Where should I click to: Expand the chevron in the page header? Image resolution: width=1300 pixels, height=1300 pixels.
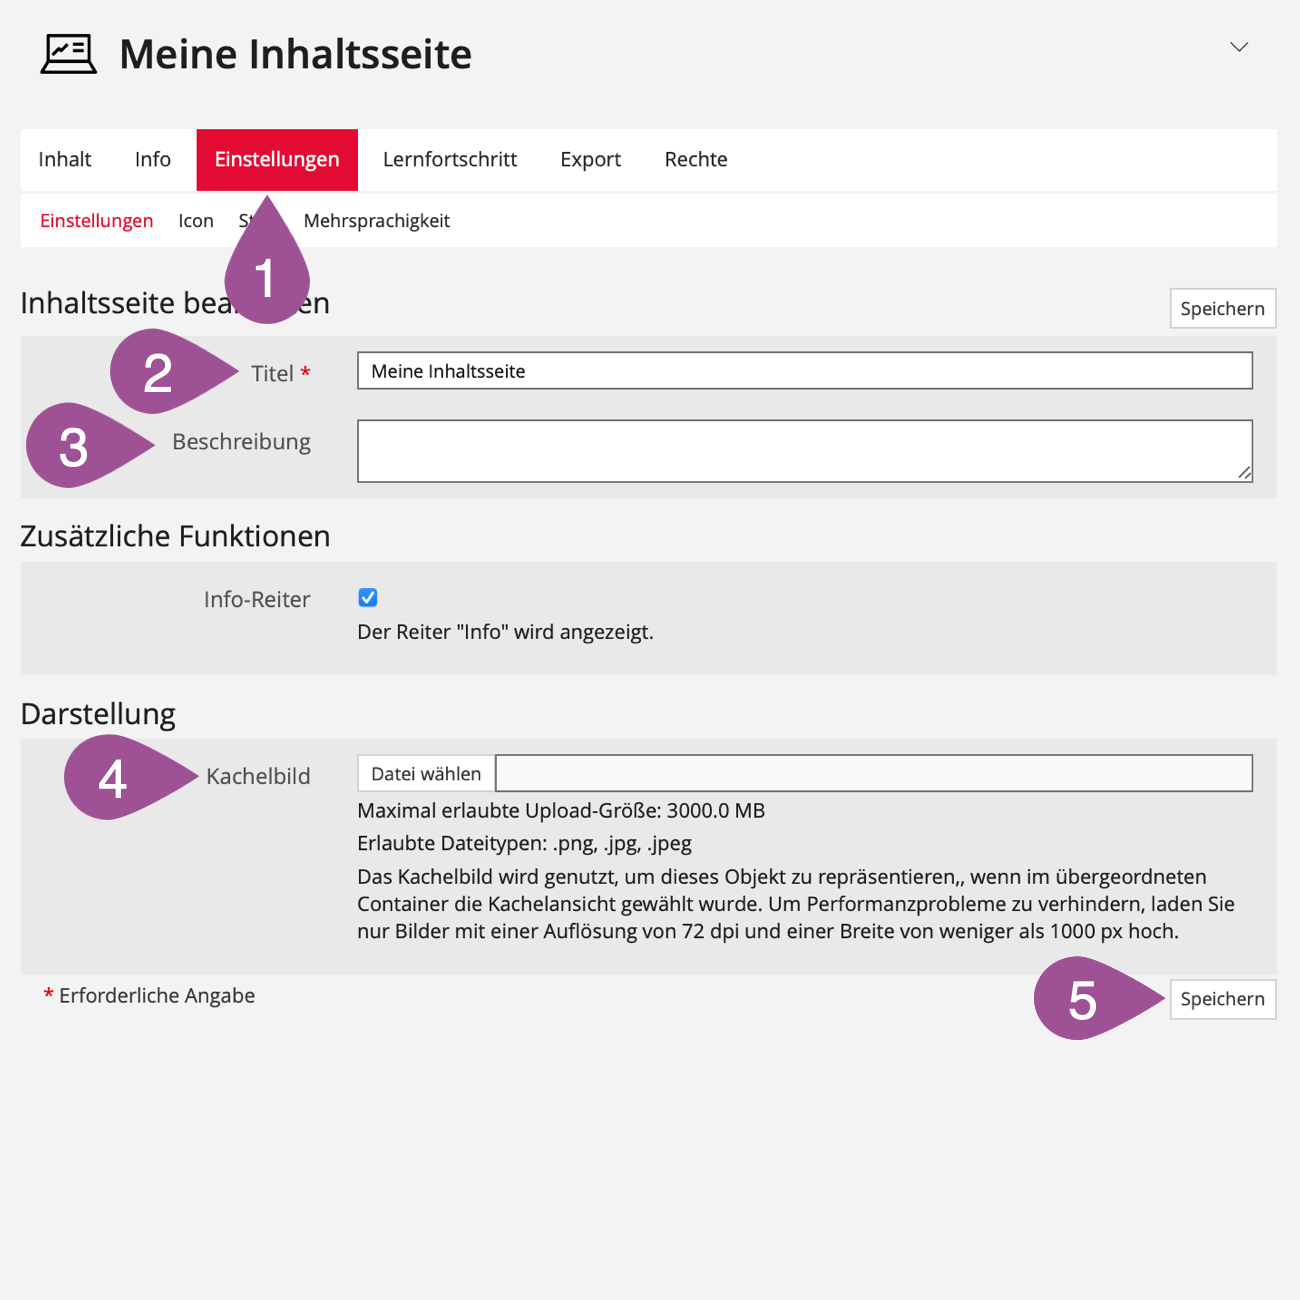[1239, 47]
